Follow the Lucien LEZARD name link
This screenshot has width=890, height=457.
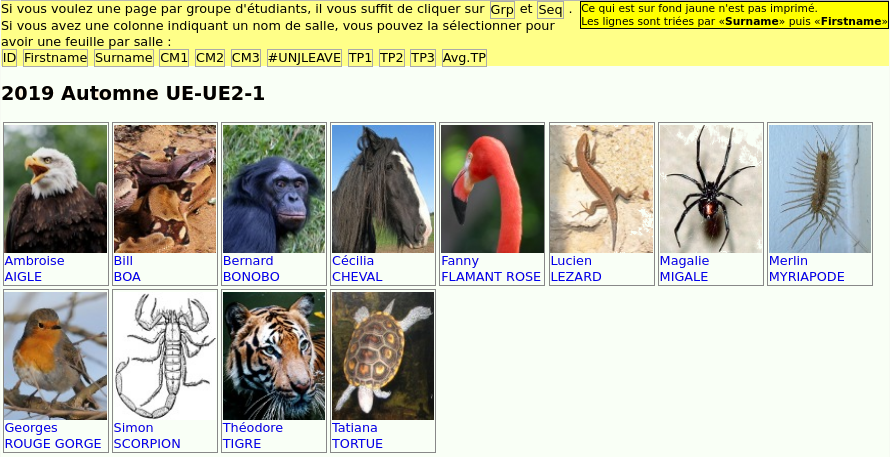click(576, 269)
